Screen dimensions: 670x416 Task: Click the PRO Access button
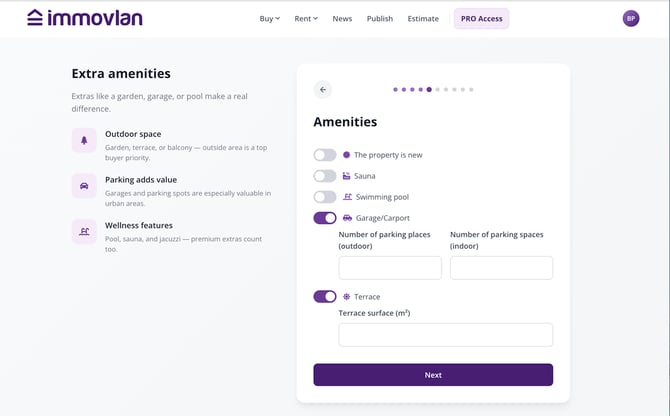point(482,19)
